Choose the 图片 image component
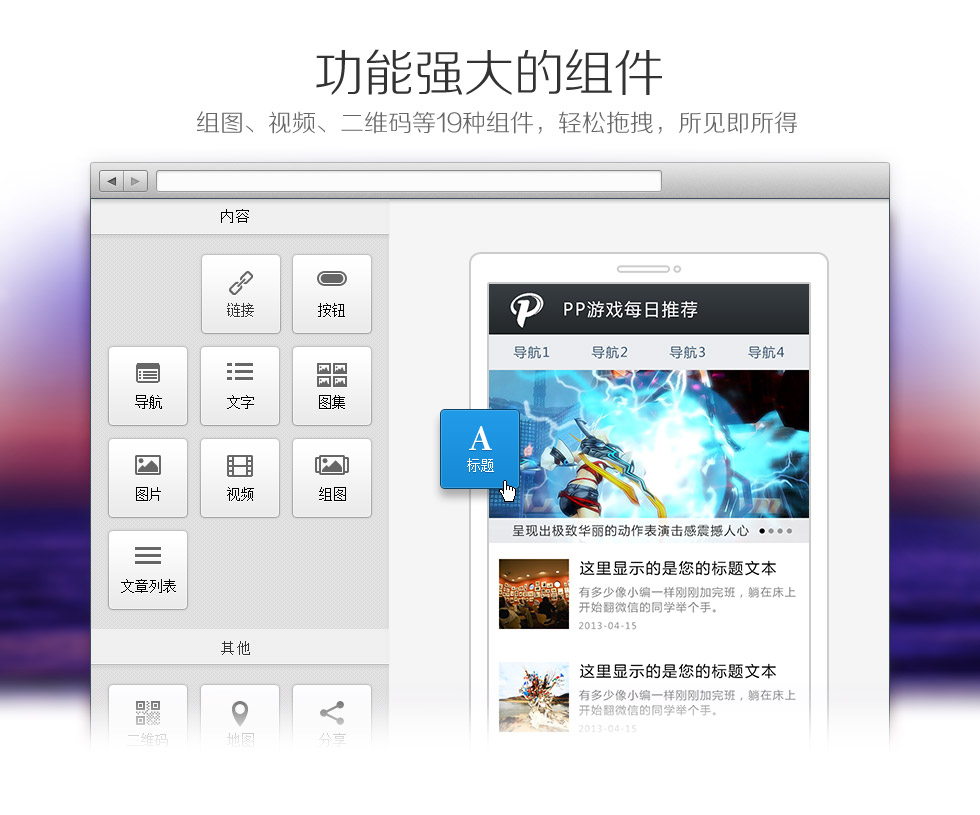 148,478
